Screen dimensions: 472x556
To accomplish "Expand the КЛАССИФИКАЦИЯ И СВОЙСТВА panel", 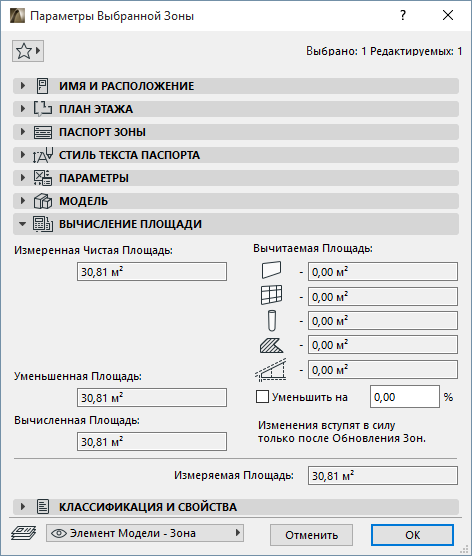I will pos(23,507).
